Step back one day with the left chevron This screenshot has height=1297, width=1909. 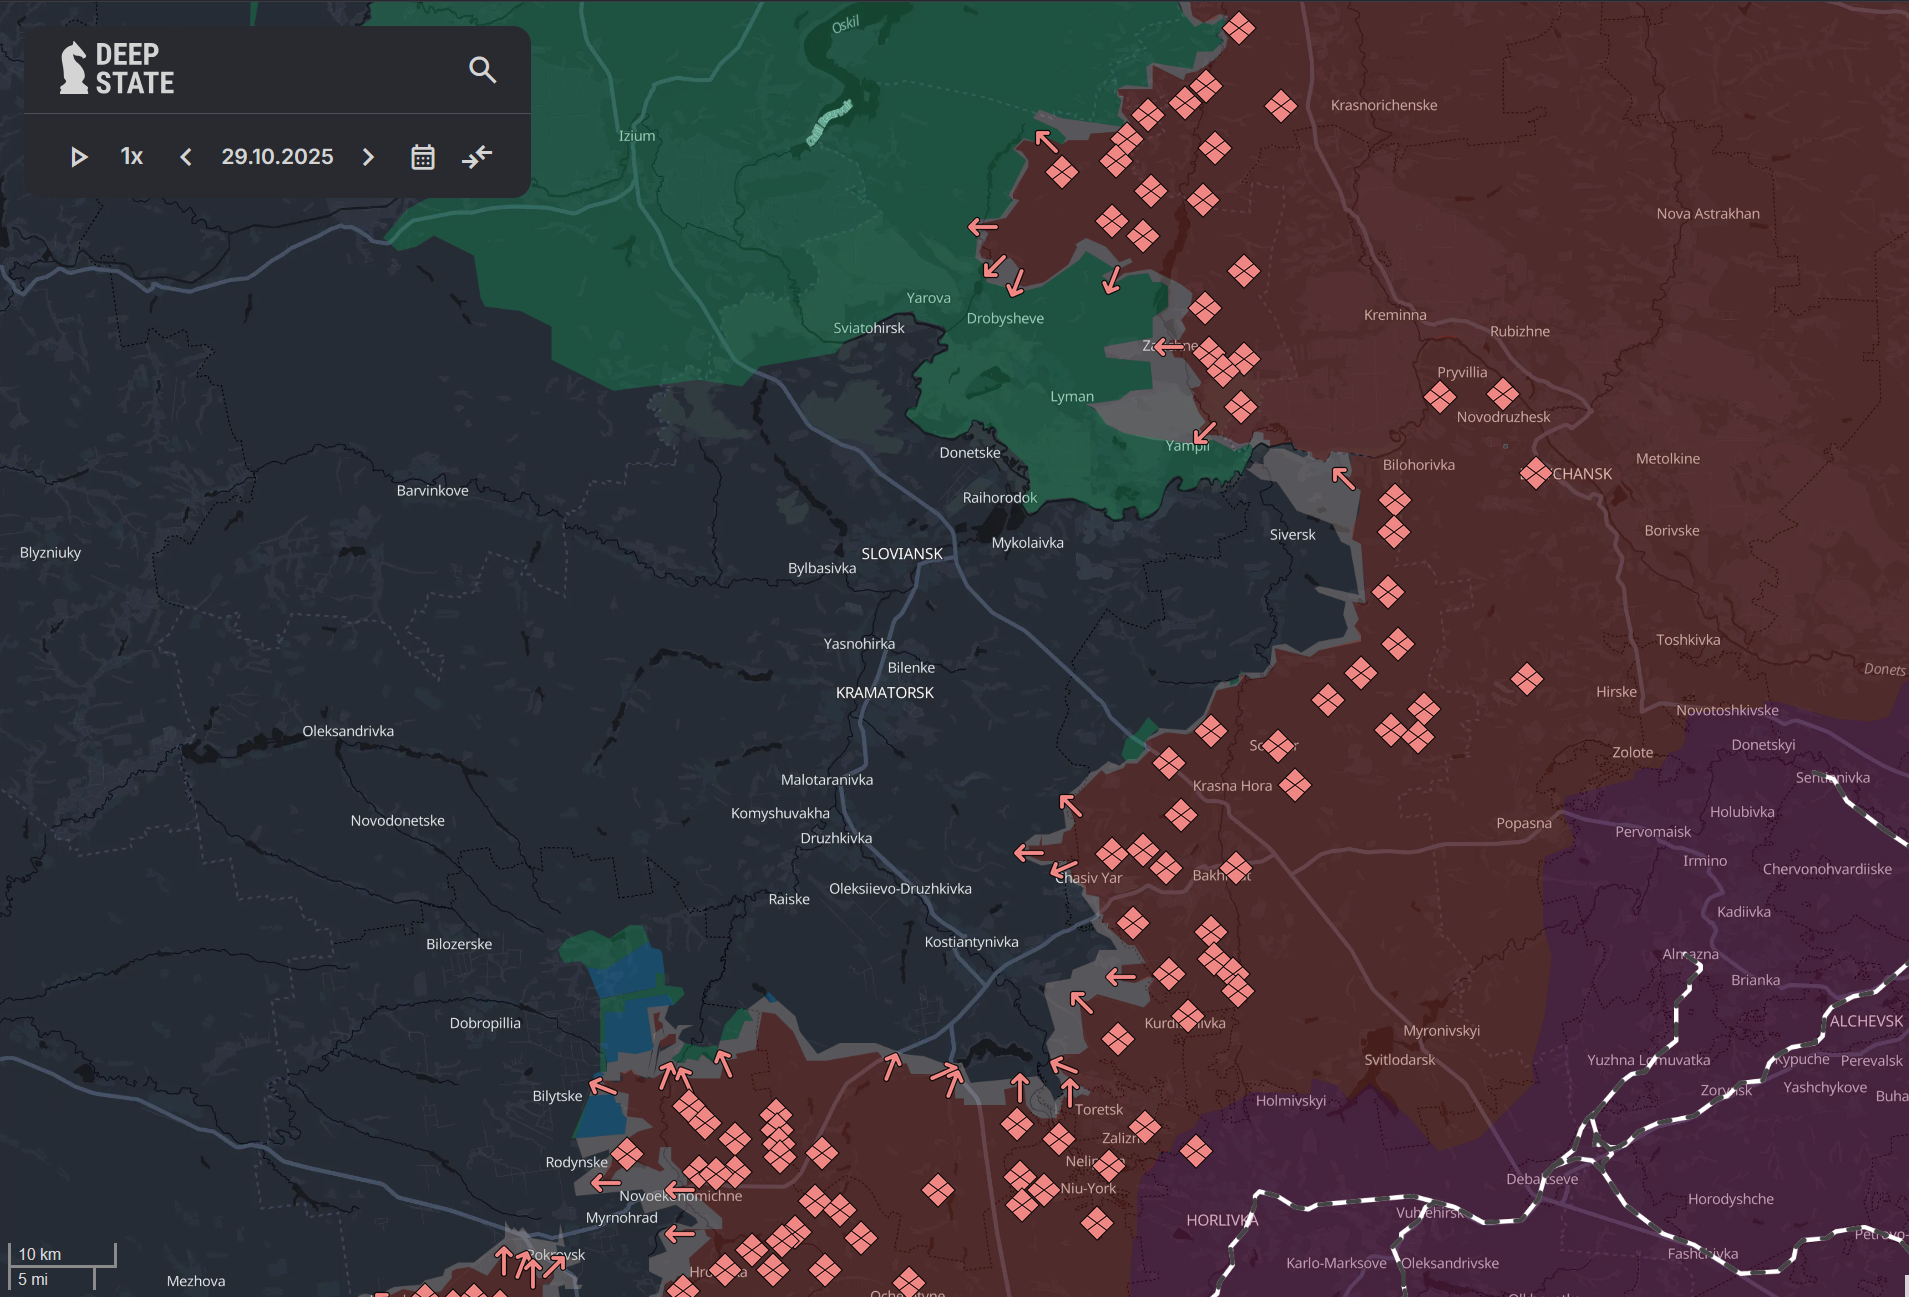point(185,156)
